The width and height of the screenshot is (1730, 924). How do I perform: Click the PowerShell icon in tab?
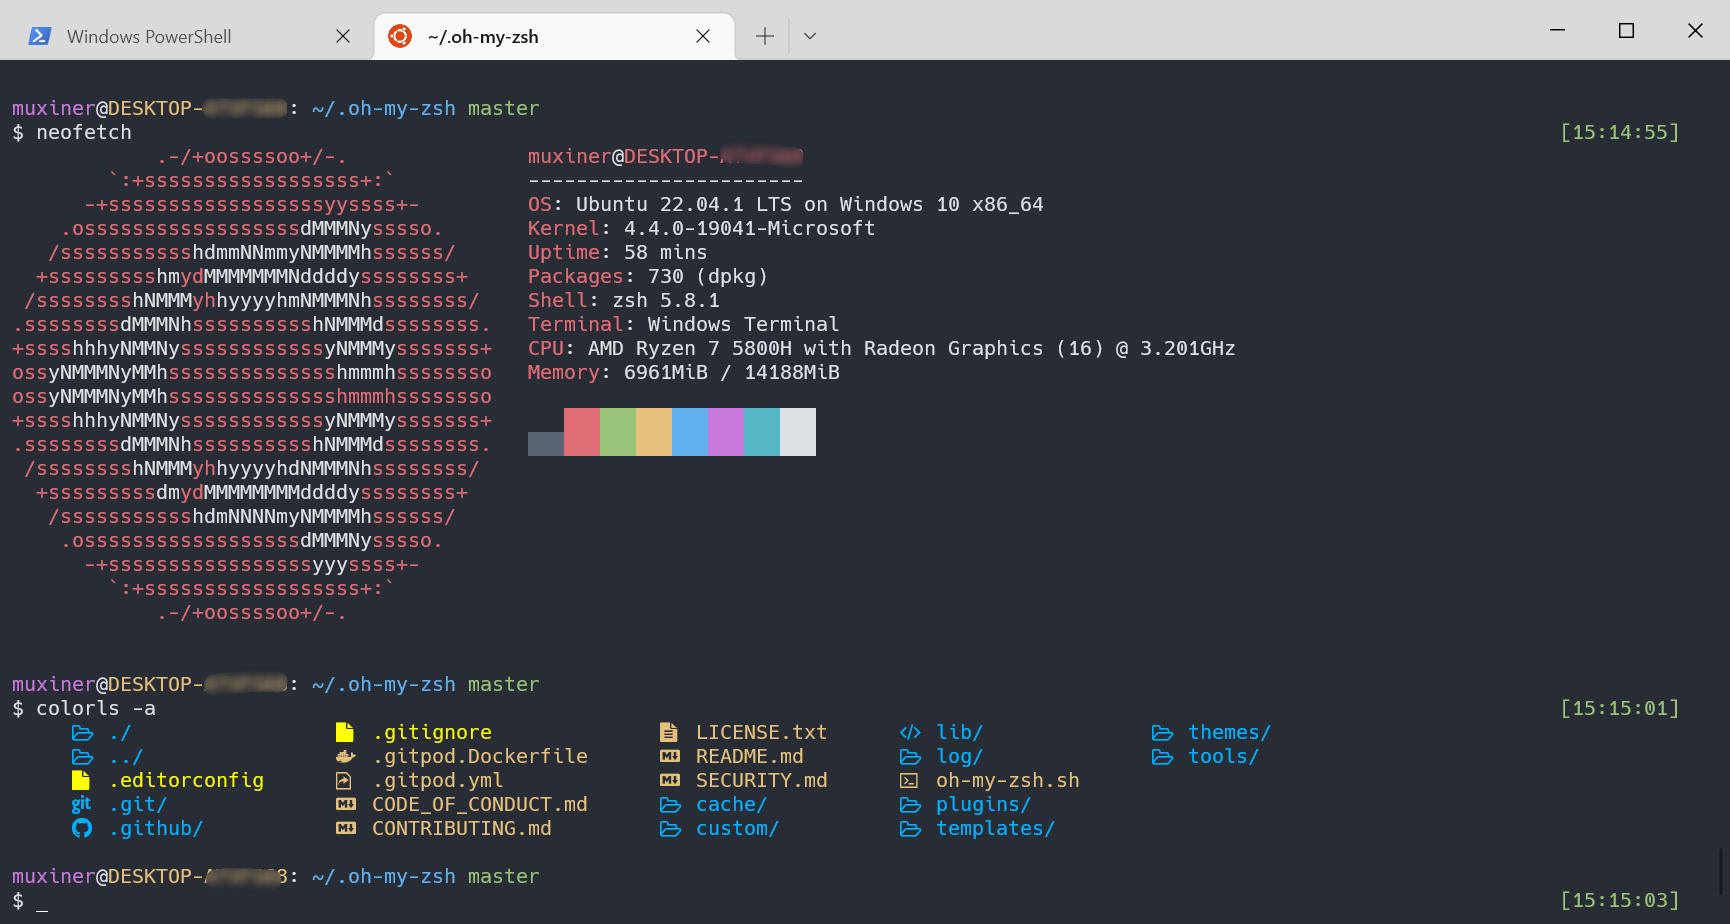[40, 36]
